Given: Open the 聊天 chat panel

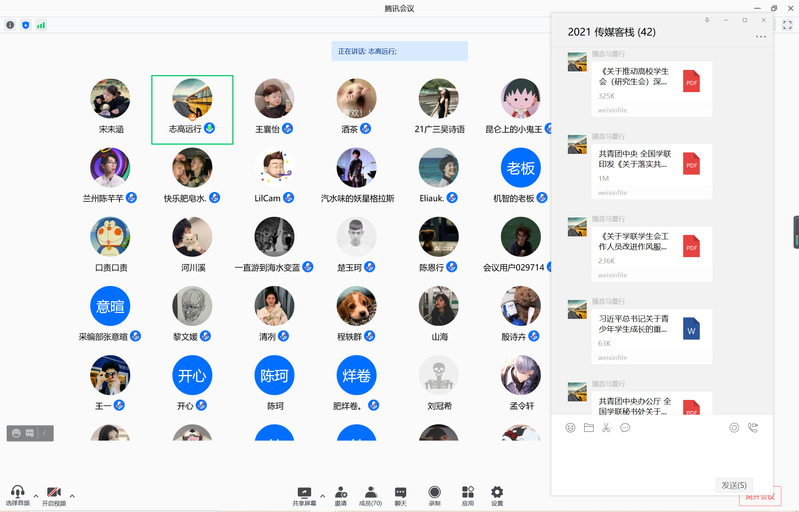Looking at the screenshot, I should coord(401,493).
